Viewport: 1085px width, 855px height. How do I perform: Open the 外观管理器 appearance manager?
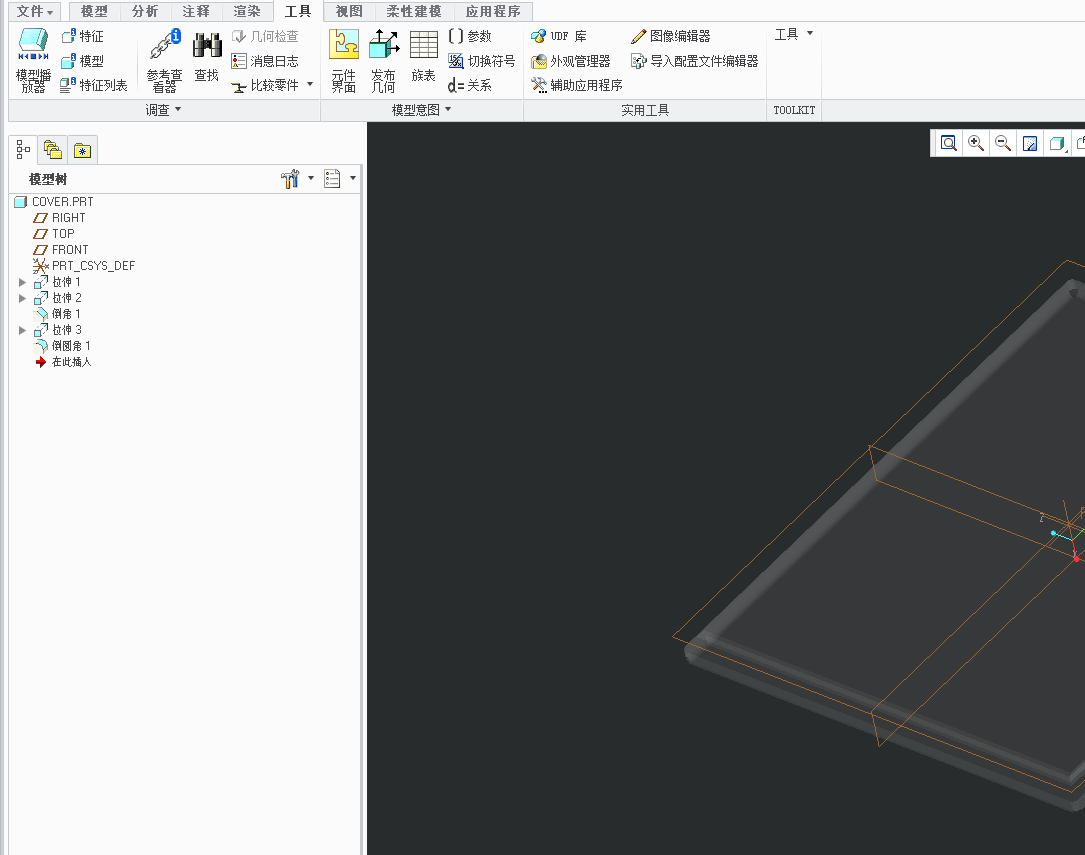(x=571, y=61)
